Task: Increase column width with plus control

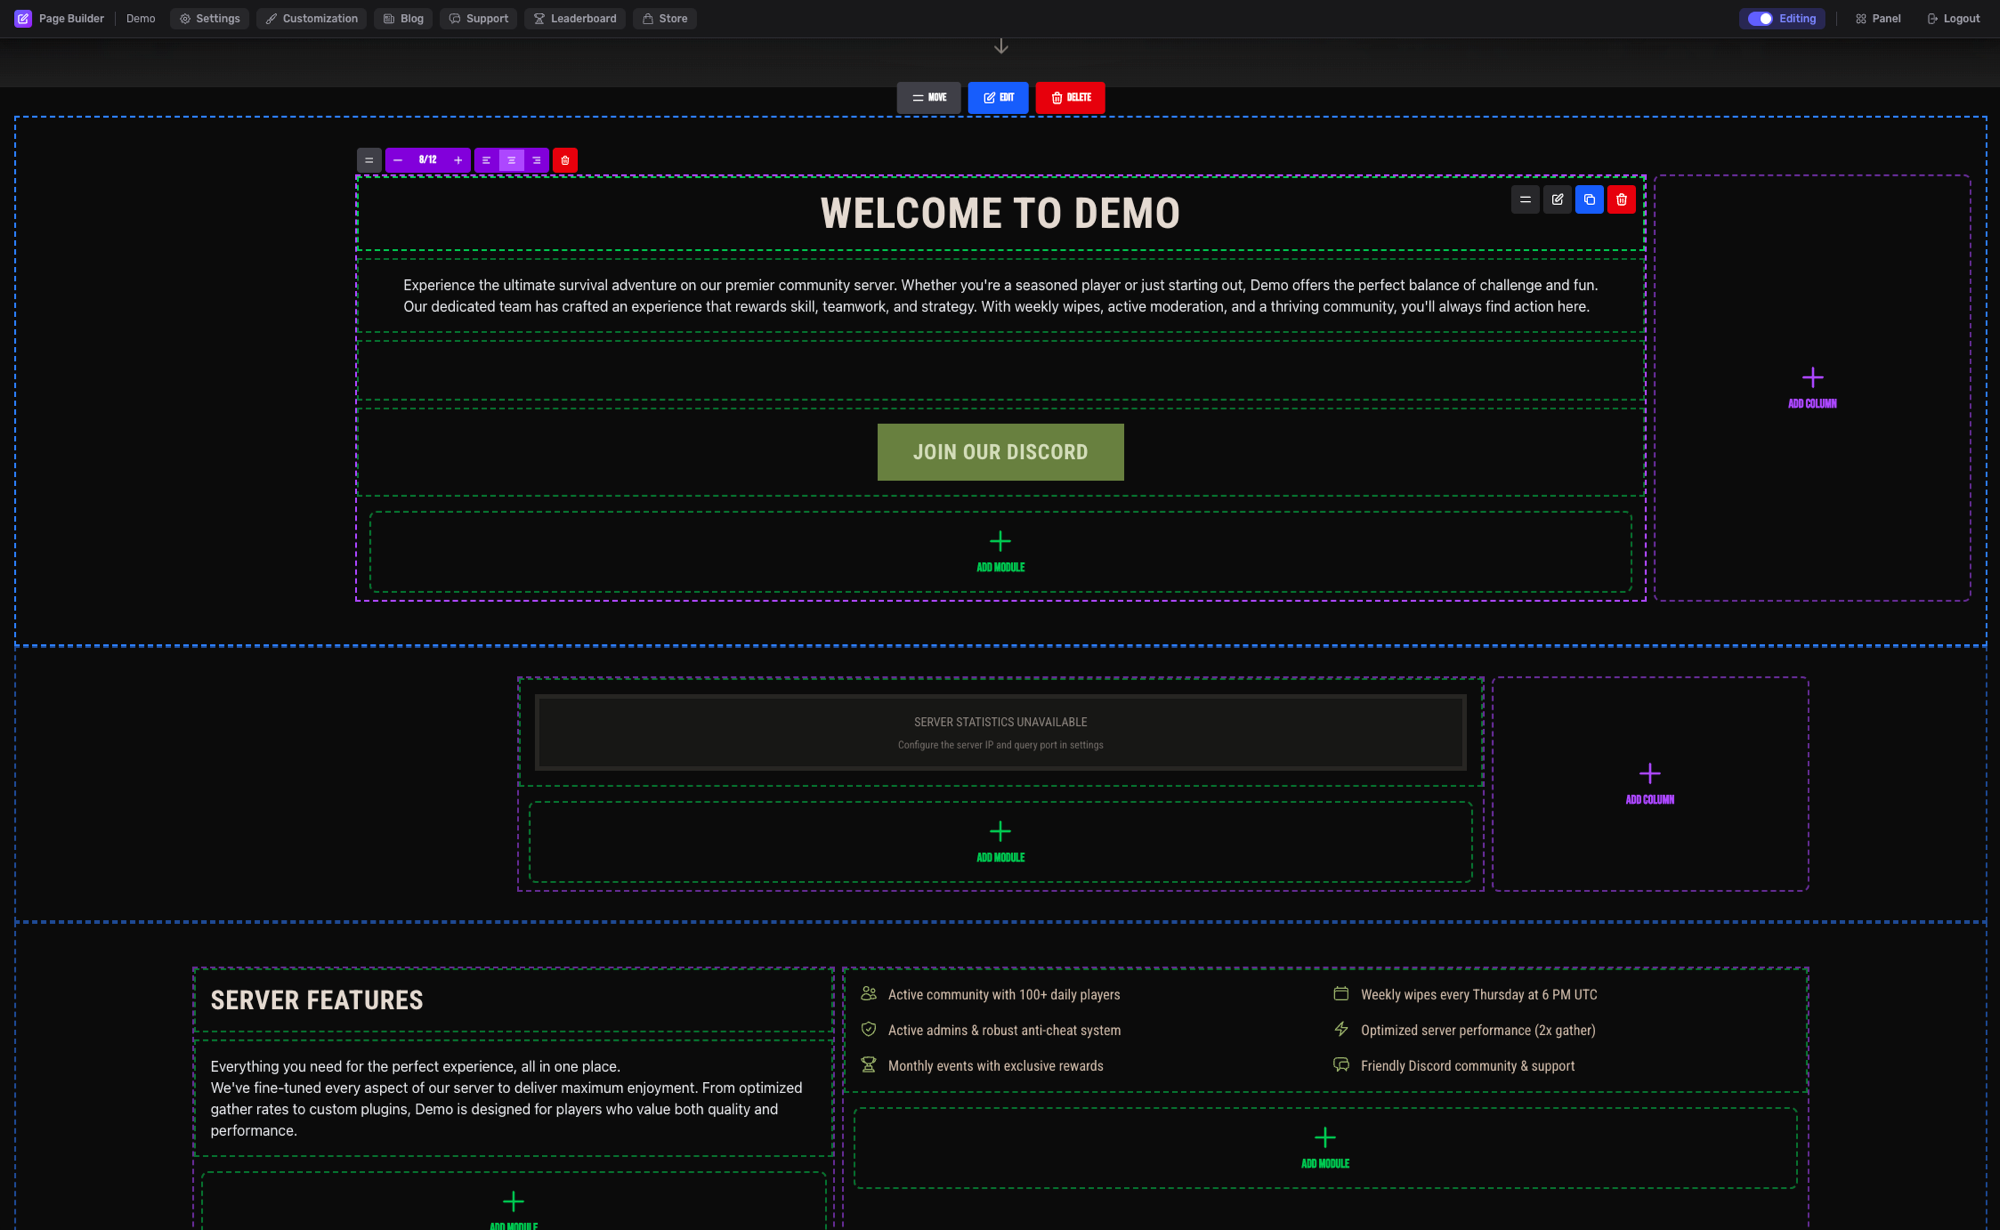Action: [457, 160]
